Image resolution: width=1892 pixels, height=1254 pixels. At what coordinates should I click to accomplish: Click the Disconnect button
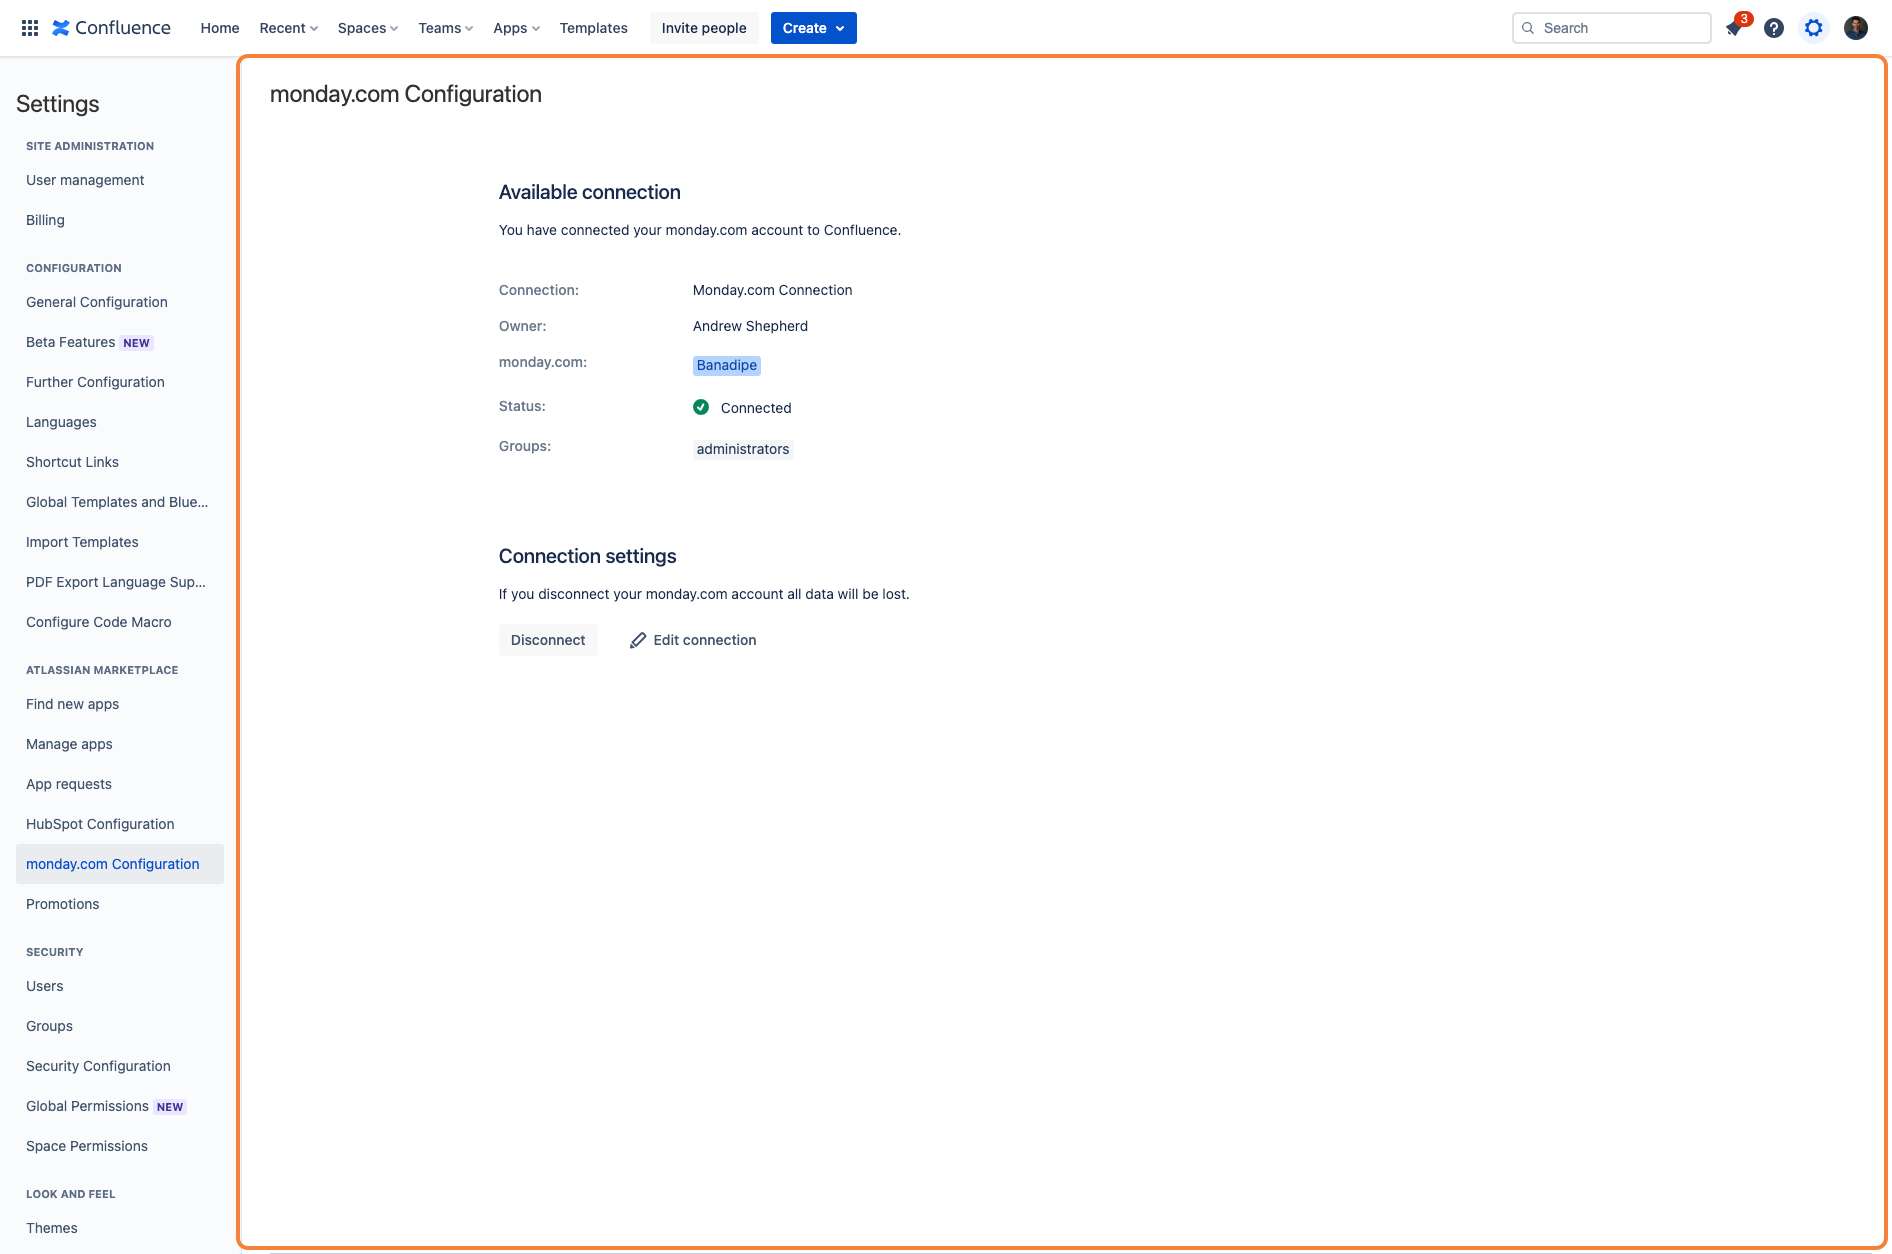click(548, 640)
